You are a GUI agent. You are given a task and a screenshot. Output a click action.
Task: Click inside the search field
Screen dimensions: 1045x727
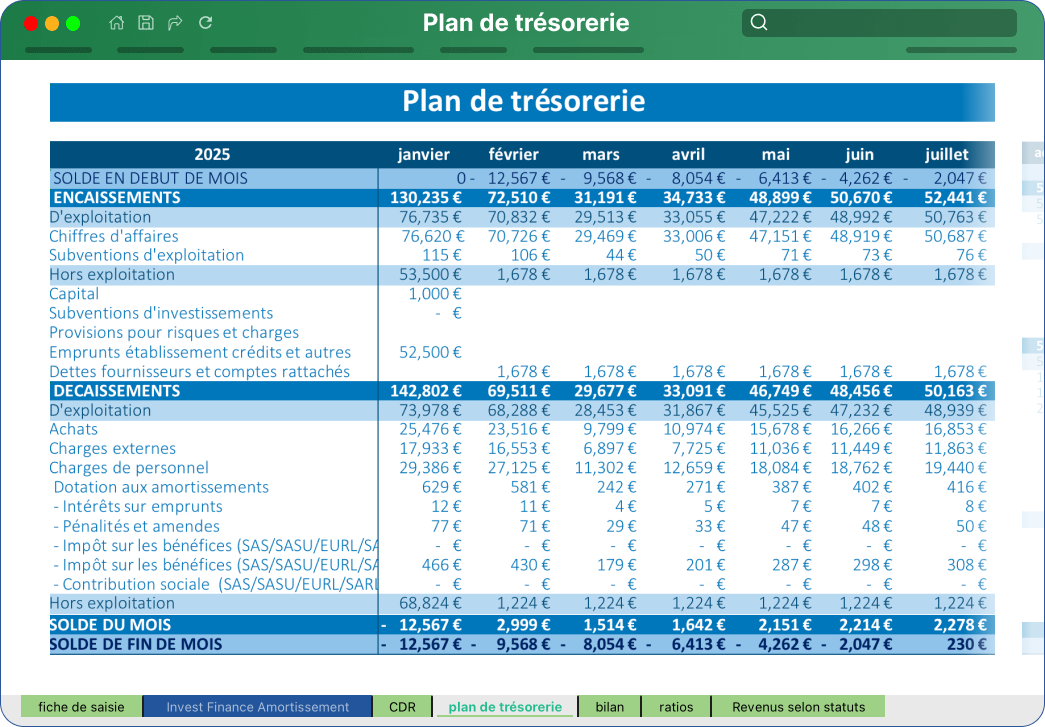879,23
